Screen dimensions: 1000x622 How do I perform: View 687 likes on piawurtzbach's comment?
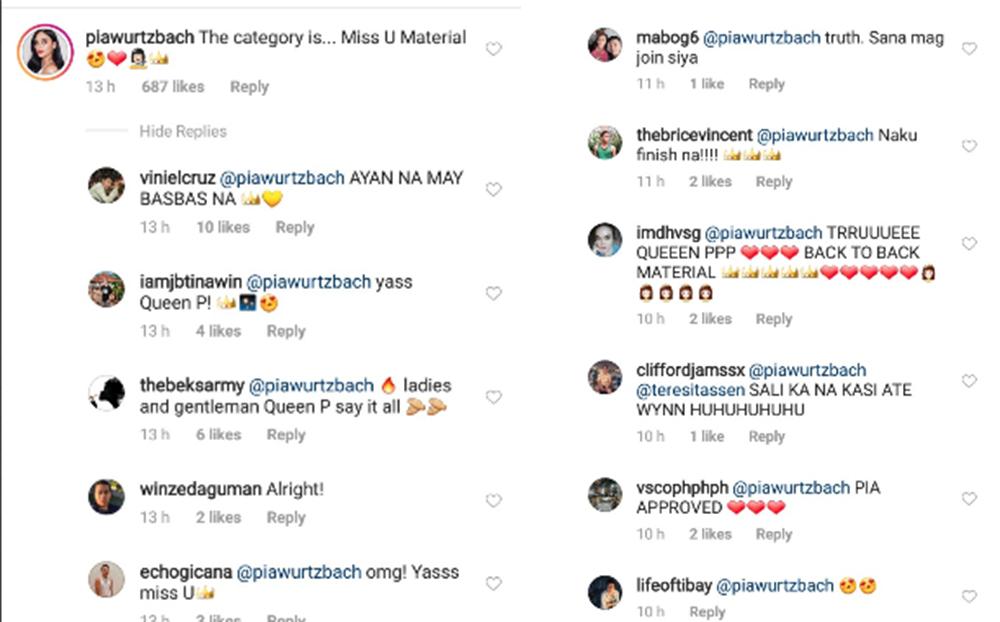click(x=173, y=87)
